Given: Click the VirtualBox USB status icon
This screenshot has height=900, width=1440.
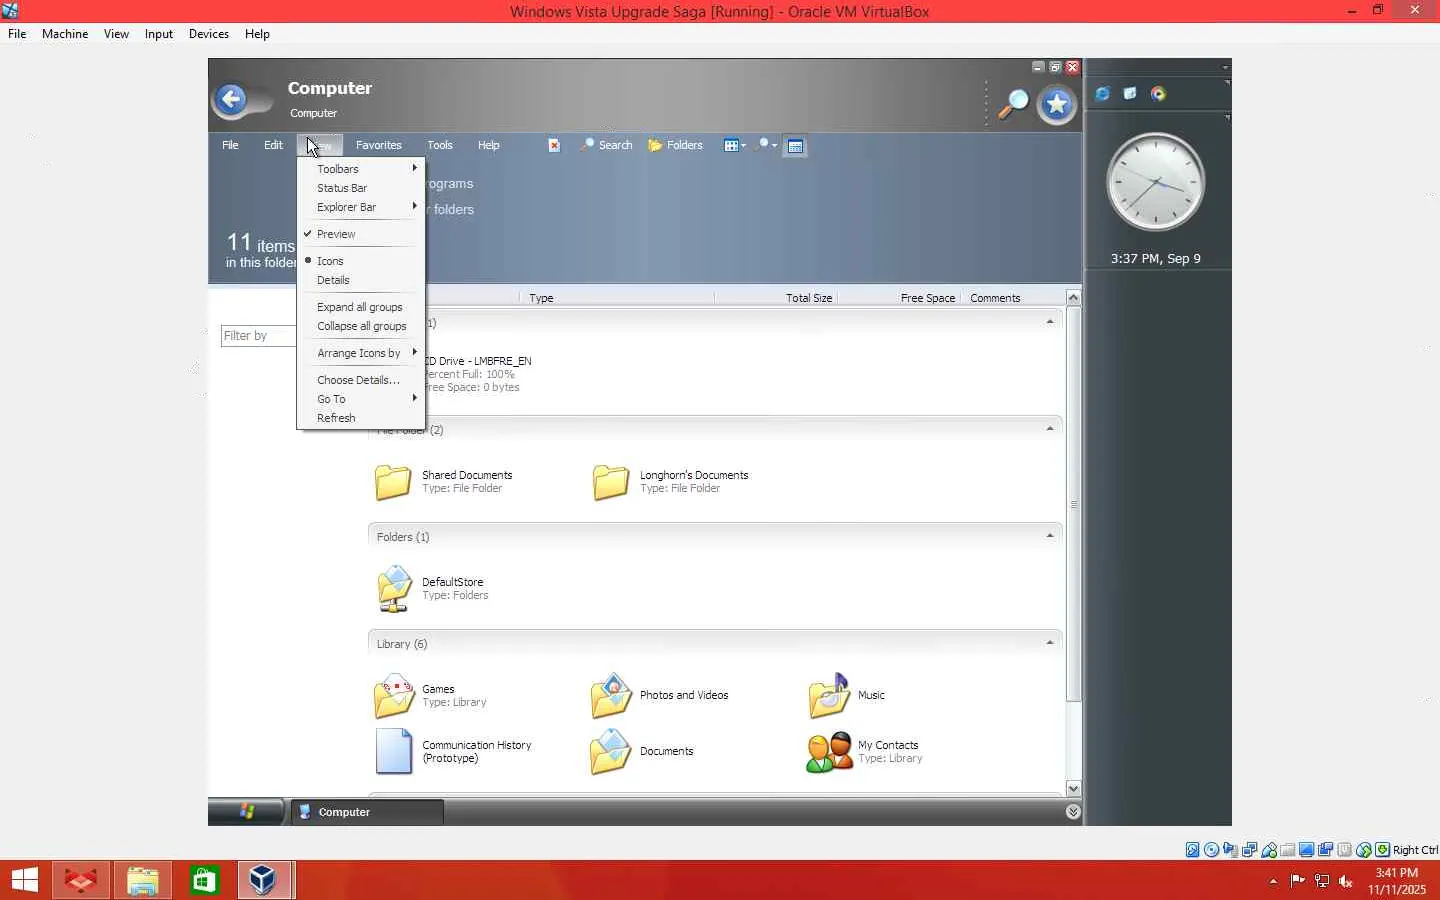Looking at the screenshot, I should 1269,850.
